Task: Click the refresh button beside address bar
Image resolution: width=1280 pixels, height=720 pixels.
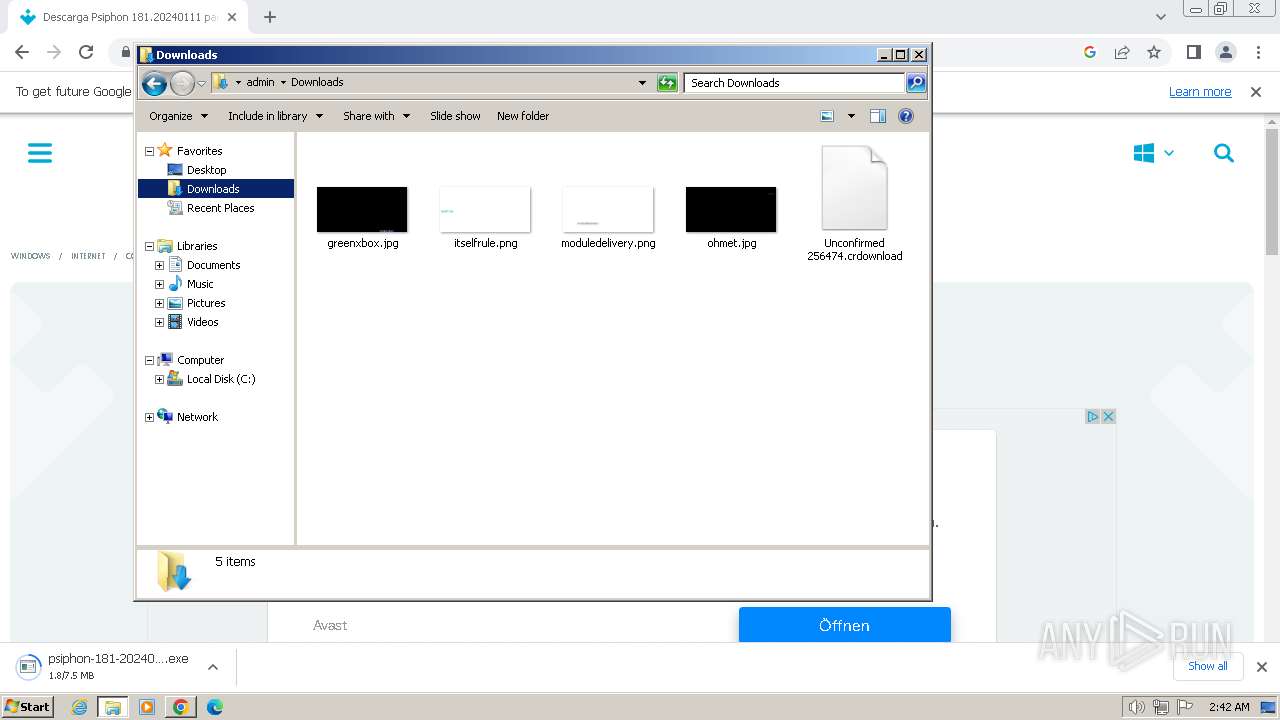Action: [667, 83]
